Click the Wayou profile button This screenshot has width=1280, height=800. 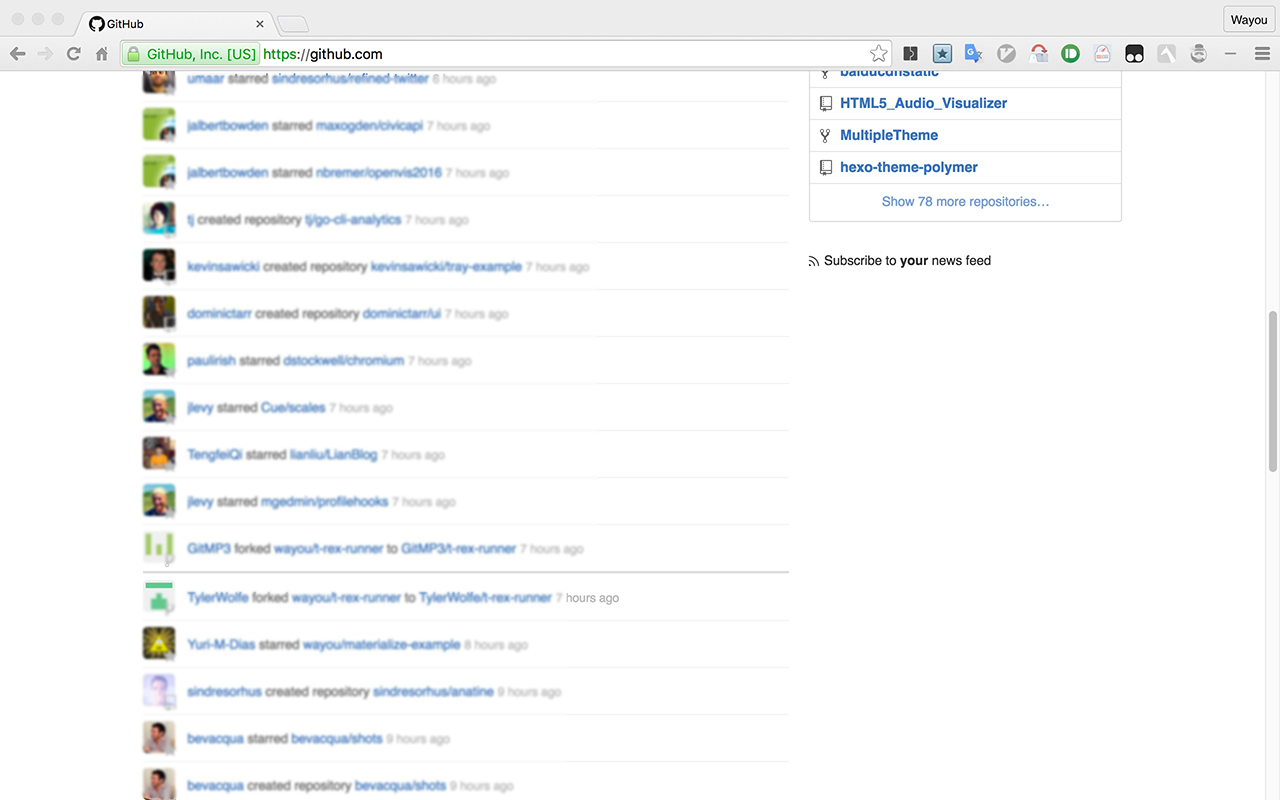(x=1249, y=20)
